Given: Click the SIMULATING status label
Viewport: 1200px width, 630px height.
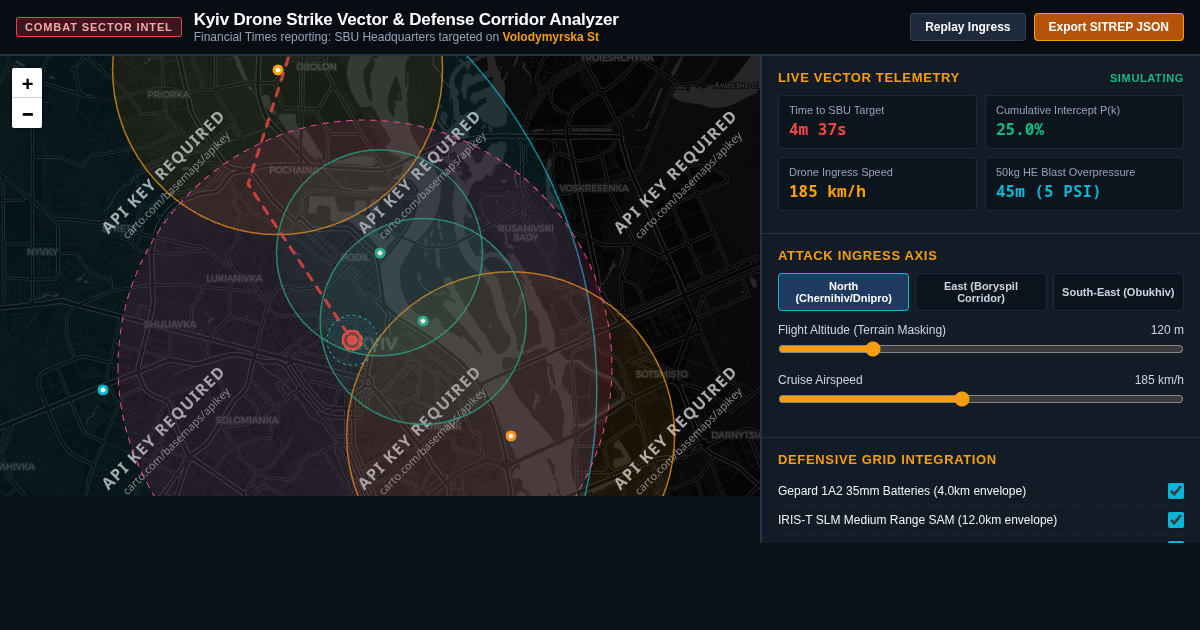Looking at the screenshot, I should coord(1146,78).
